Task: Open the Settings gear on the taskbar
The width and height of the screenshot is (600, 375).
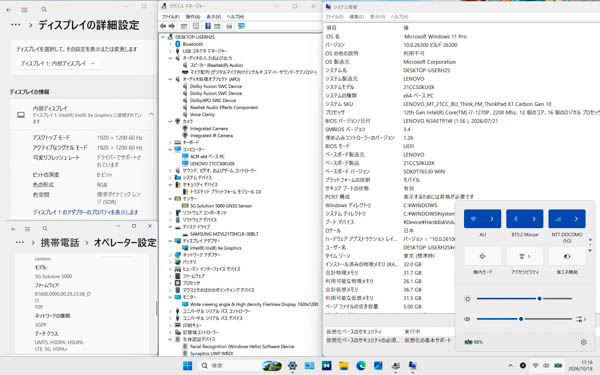Action: (x=292, y=366)
